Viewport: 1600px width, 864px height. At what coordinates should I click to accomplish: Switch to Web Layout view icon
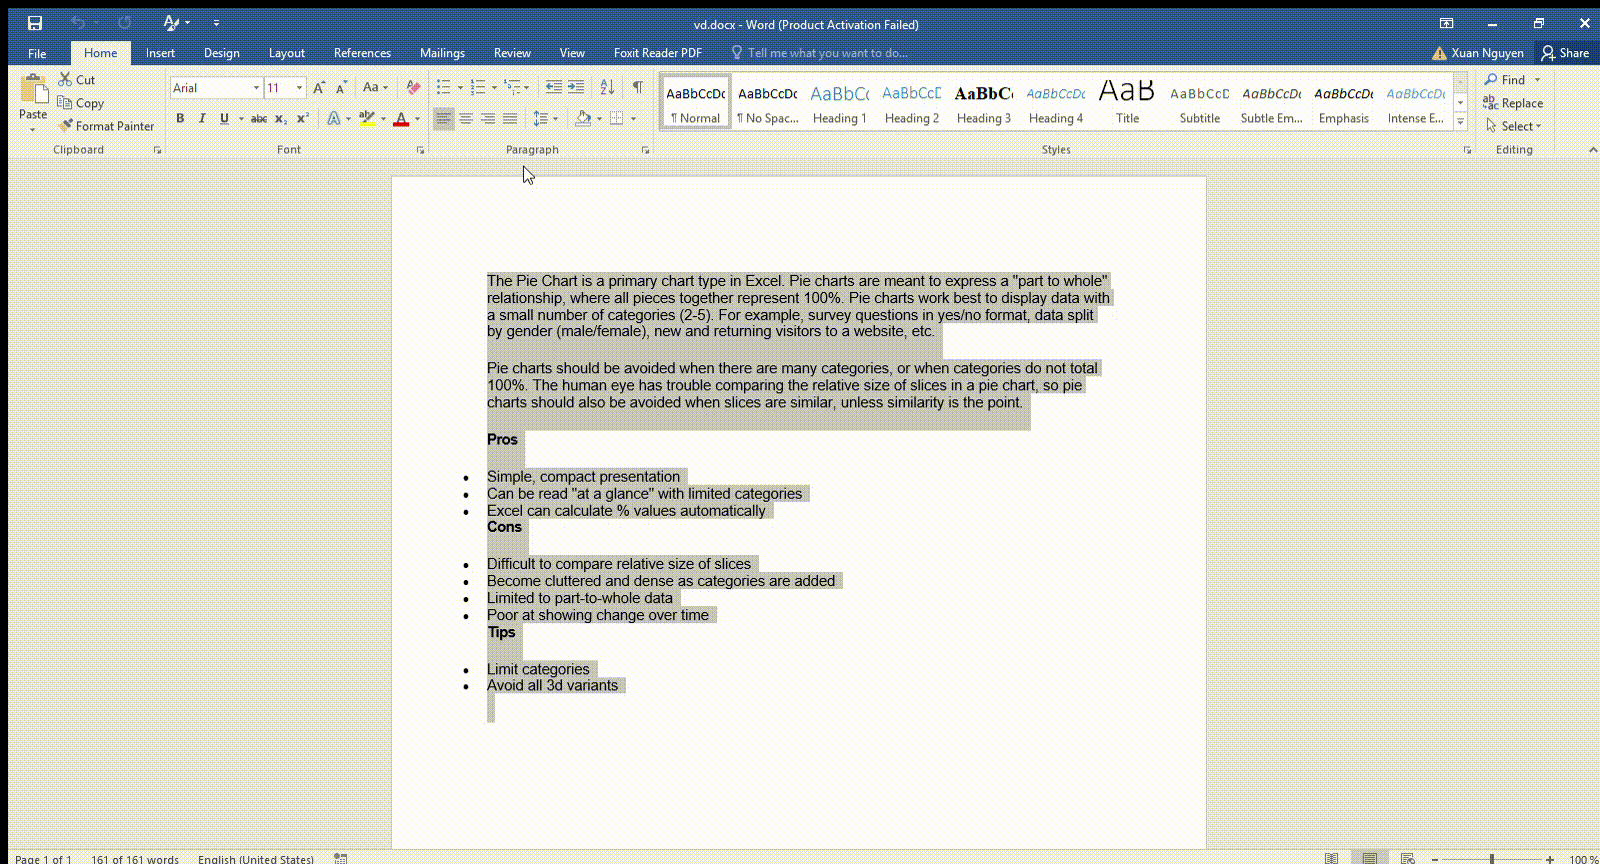click(x=1407, y=858)
